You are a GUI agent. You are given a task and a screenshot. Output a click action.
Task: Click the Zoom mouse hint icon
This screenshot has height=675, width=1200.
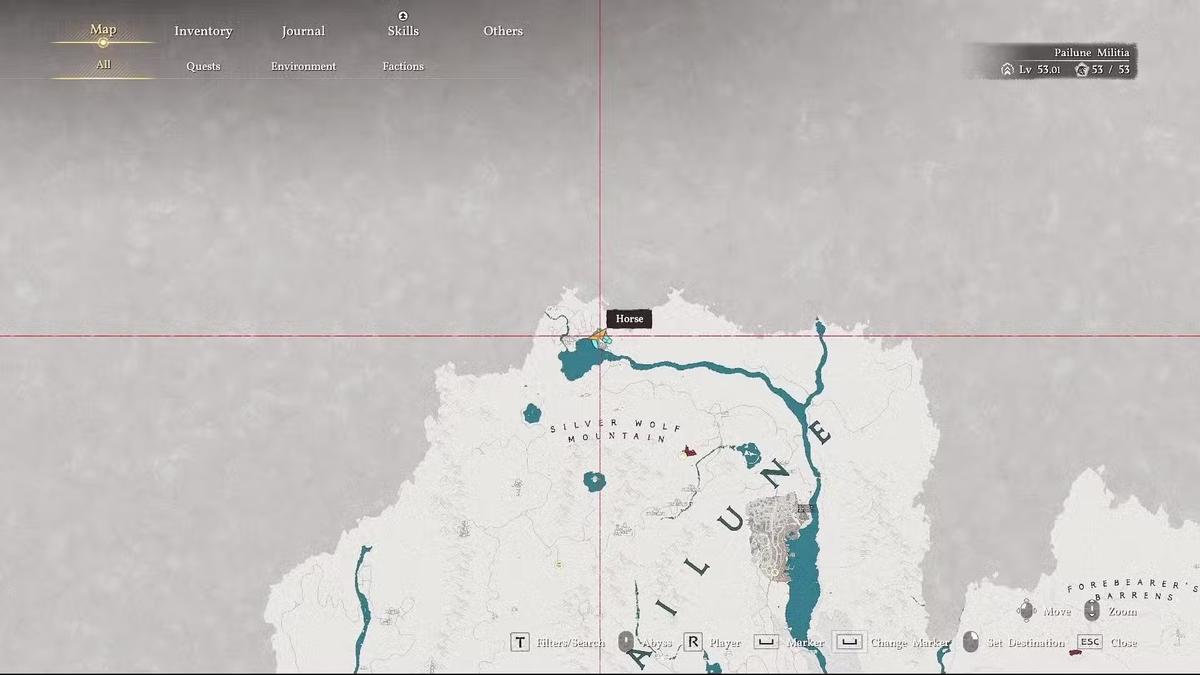point(1092,610)
